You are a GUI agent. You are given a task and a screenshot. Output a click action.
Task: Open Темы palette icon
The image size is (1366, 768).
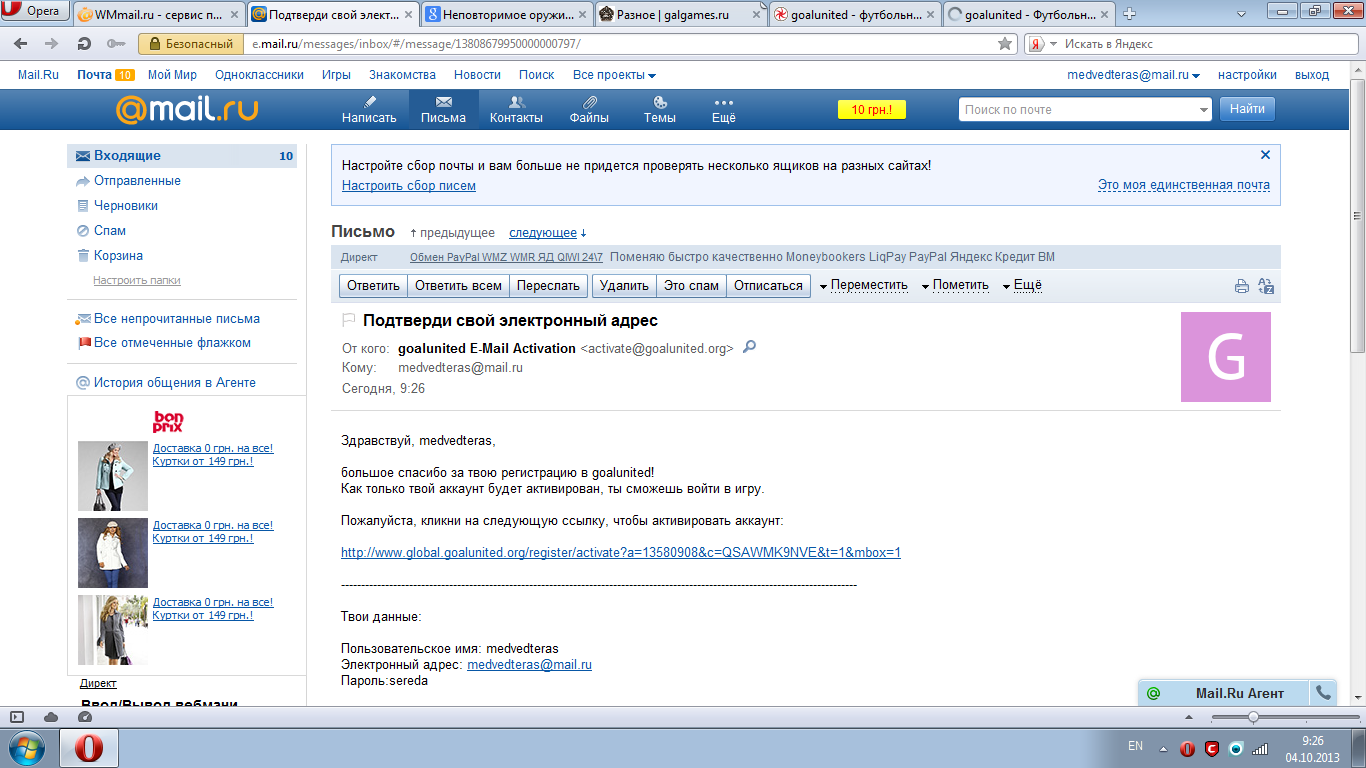click(660, 110)
